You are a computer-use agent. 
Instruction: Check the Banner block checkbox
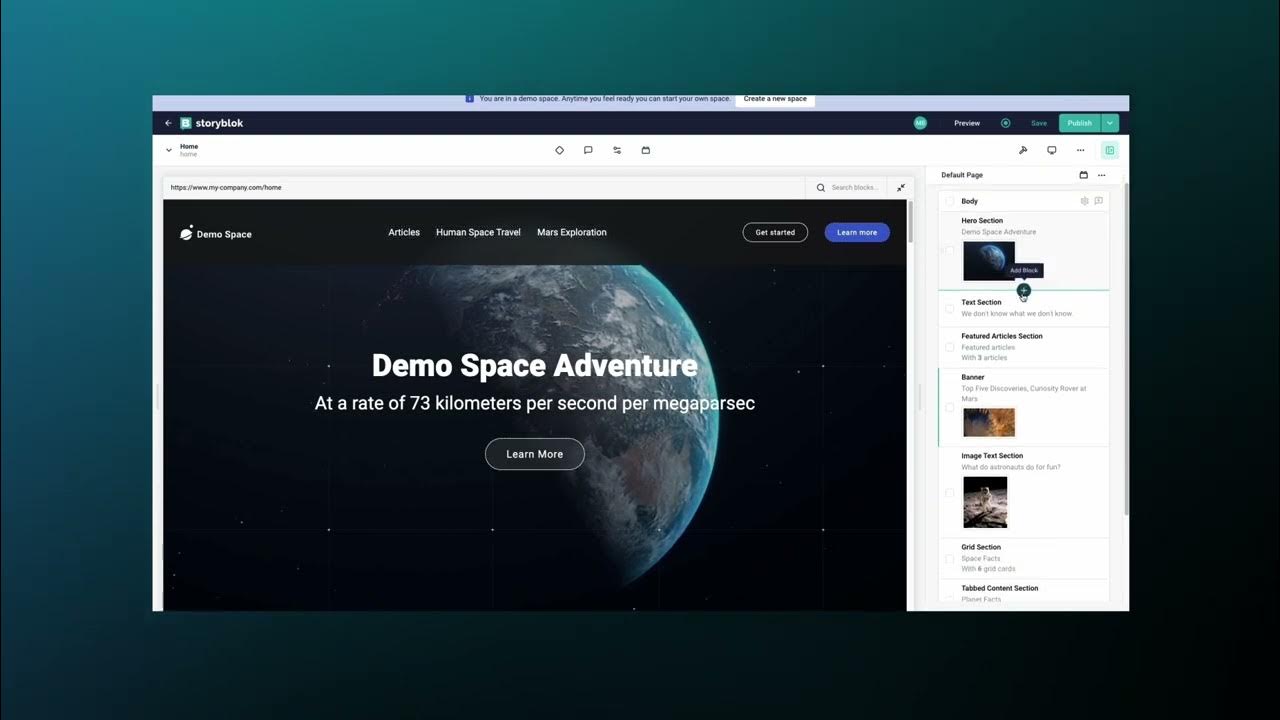[x=949, y=407]
